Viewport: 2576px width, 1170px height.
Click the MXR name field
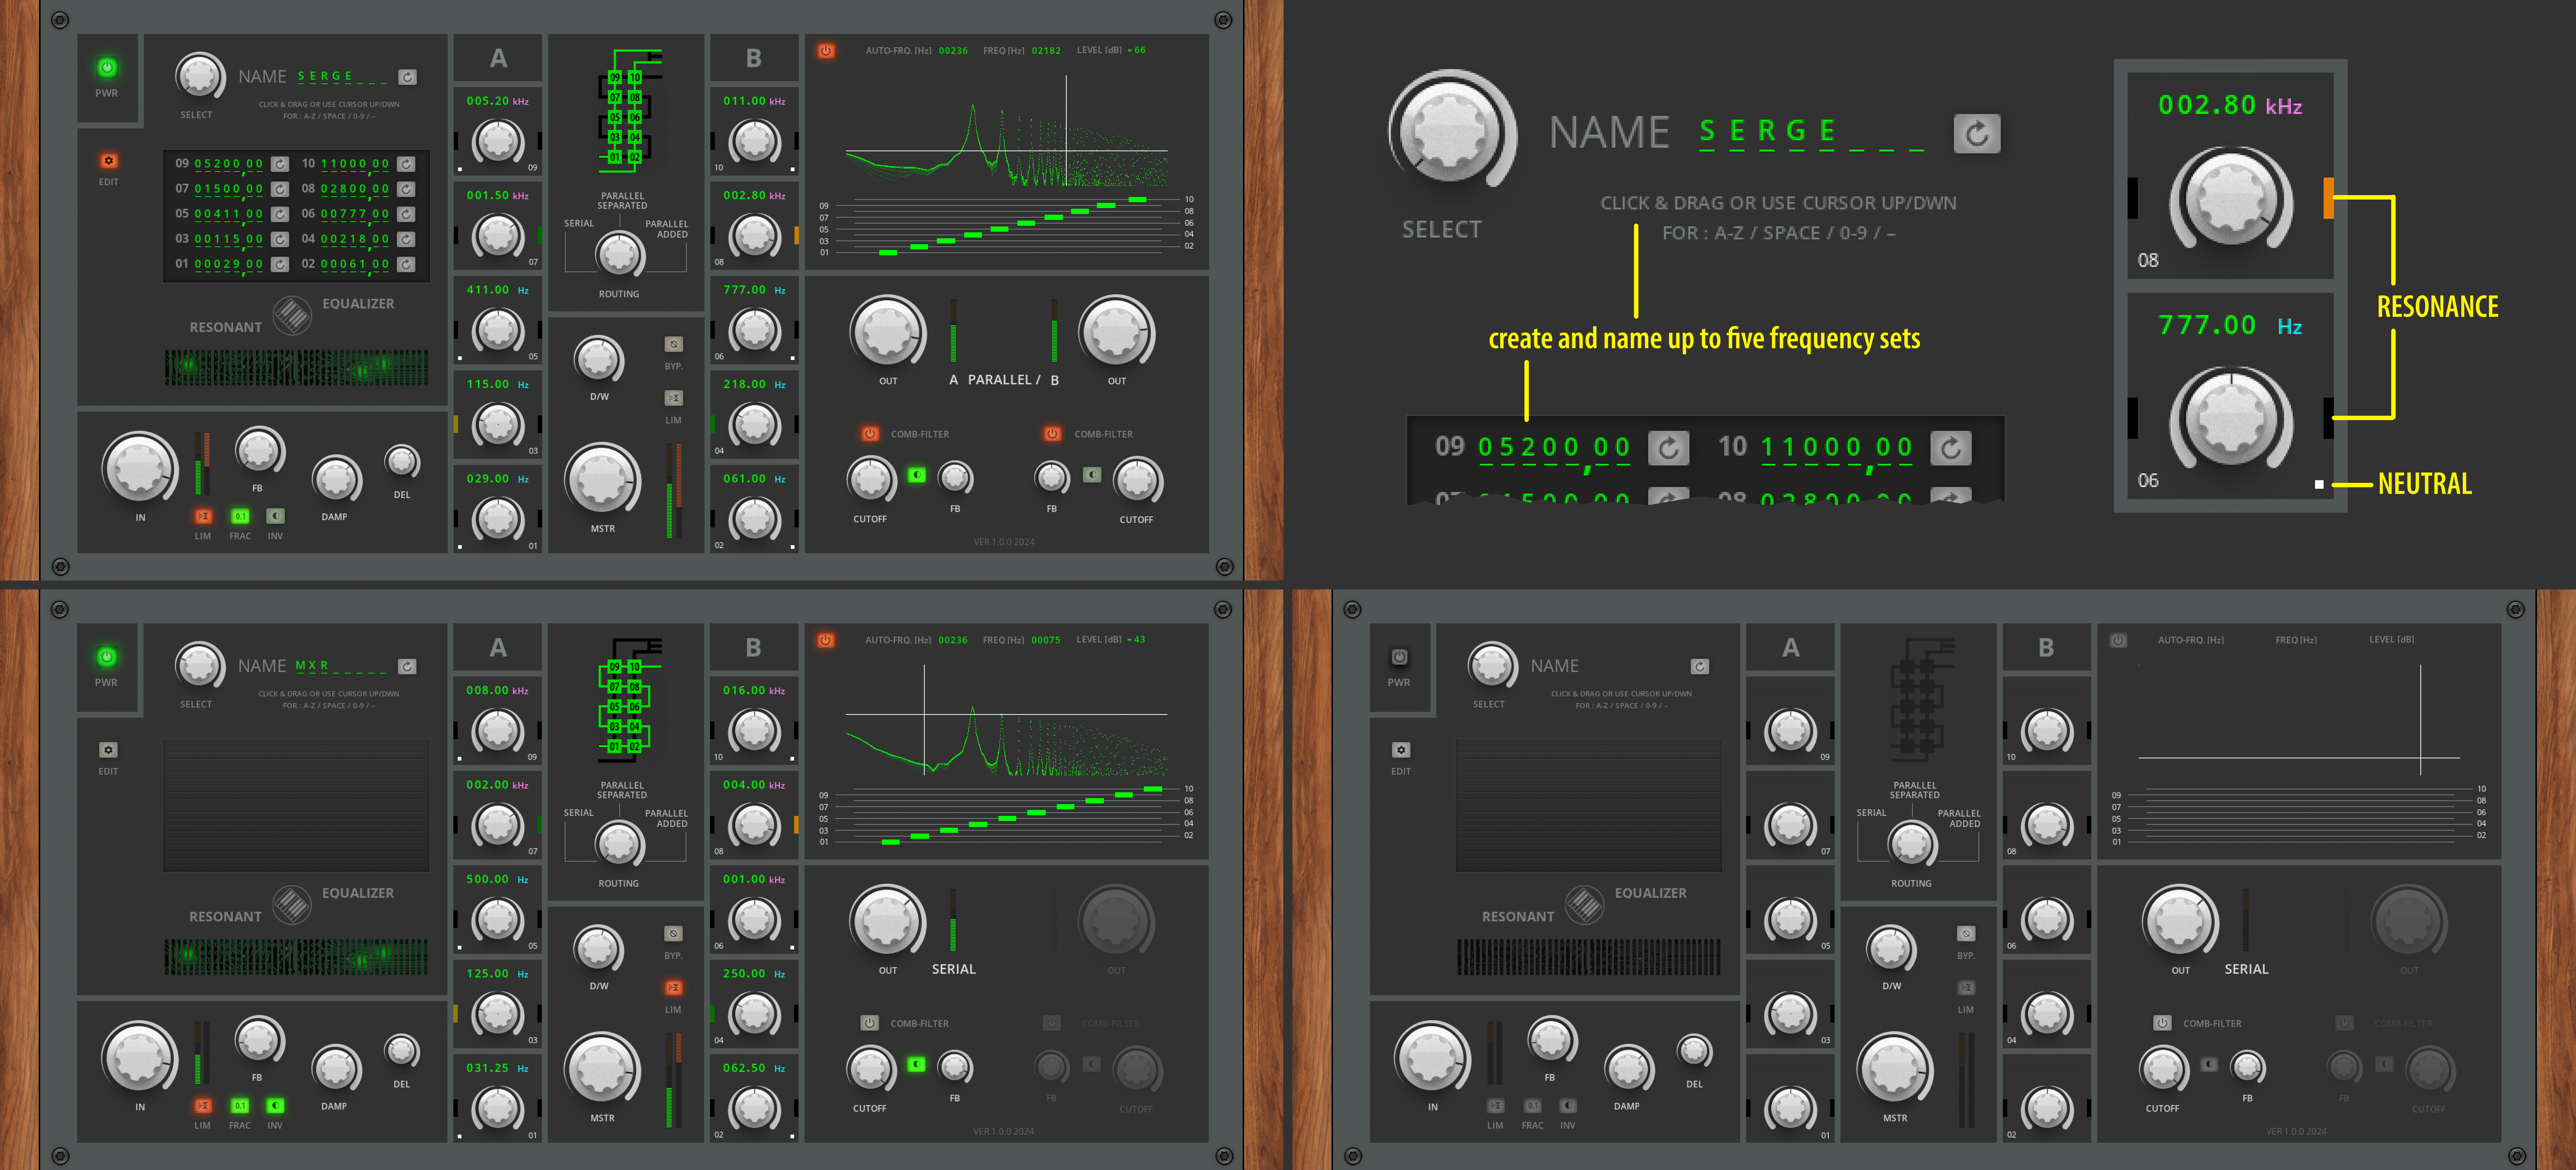(x=341, y=666)
